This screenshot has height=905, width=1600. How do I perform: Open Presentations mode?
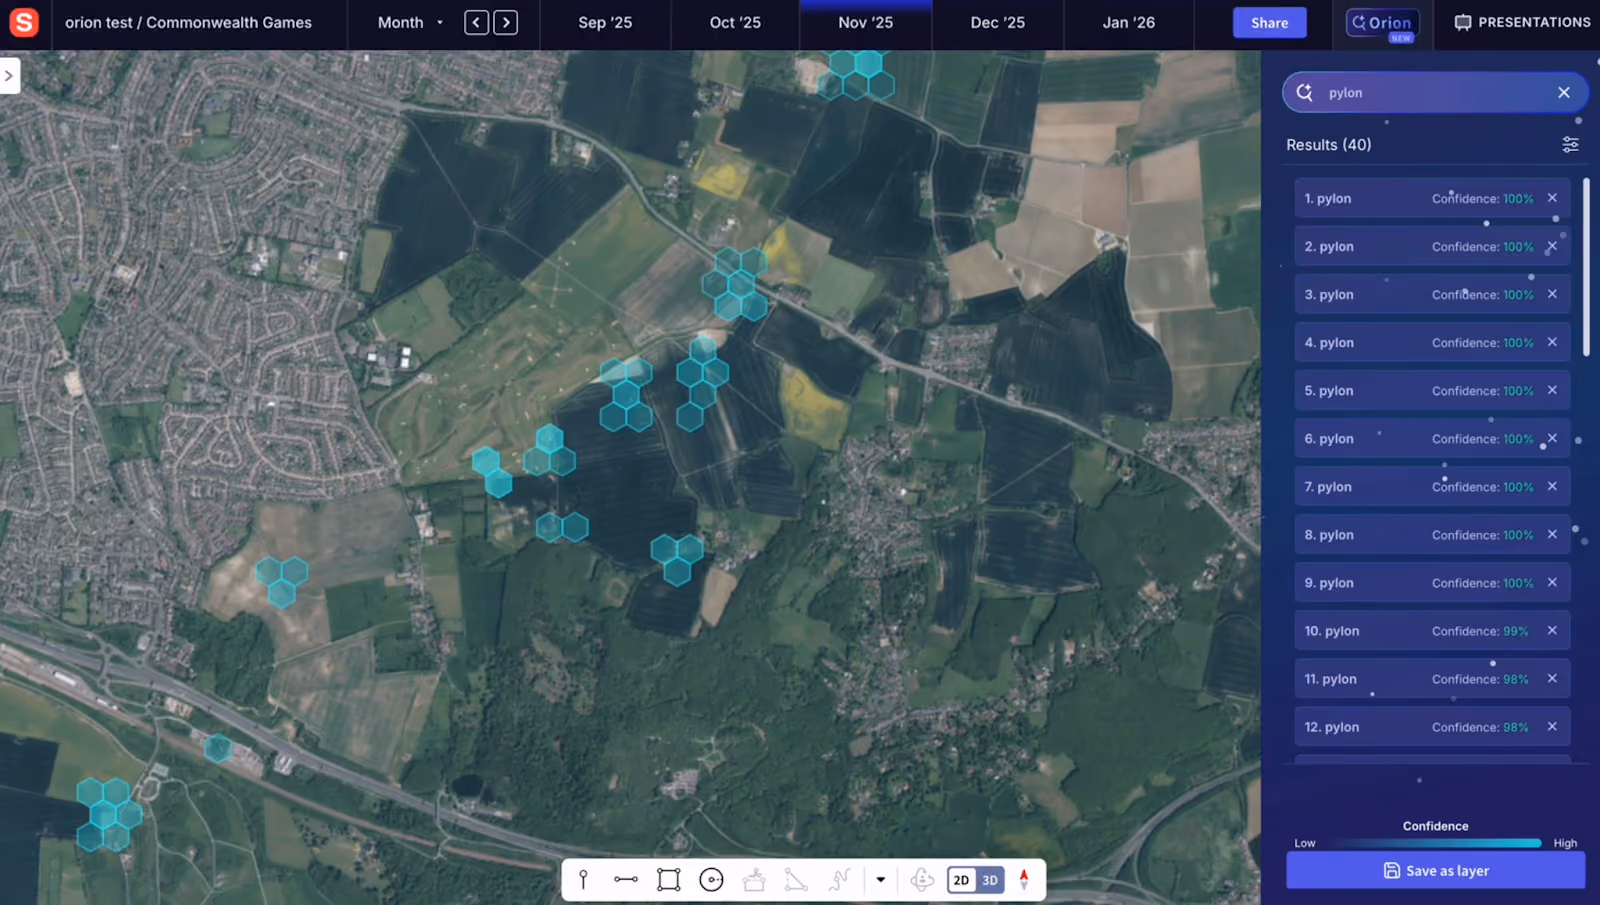click(x=1522, y=22)
